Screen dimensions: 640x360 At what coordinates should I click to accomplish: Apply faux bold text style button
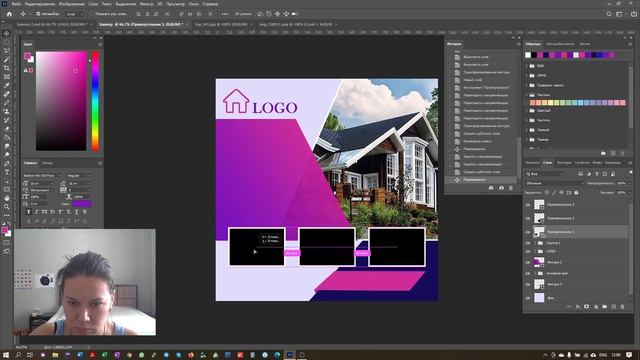[29, 212]
